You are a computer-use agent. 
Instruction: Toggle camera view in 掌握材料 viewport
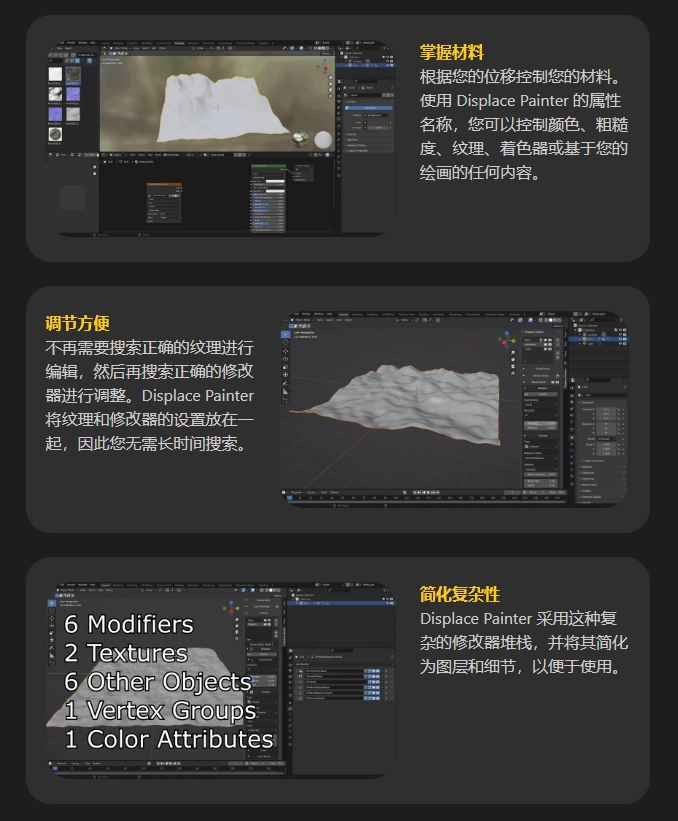click(330, 90)
